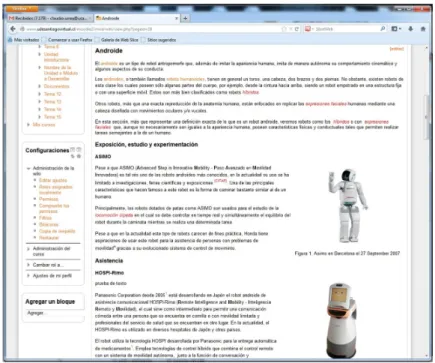Open a new tab with the plus button
435x363 pixels.
[x=185, y=18]
